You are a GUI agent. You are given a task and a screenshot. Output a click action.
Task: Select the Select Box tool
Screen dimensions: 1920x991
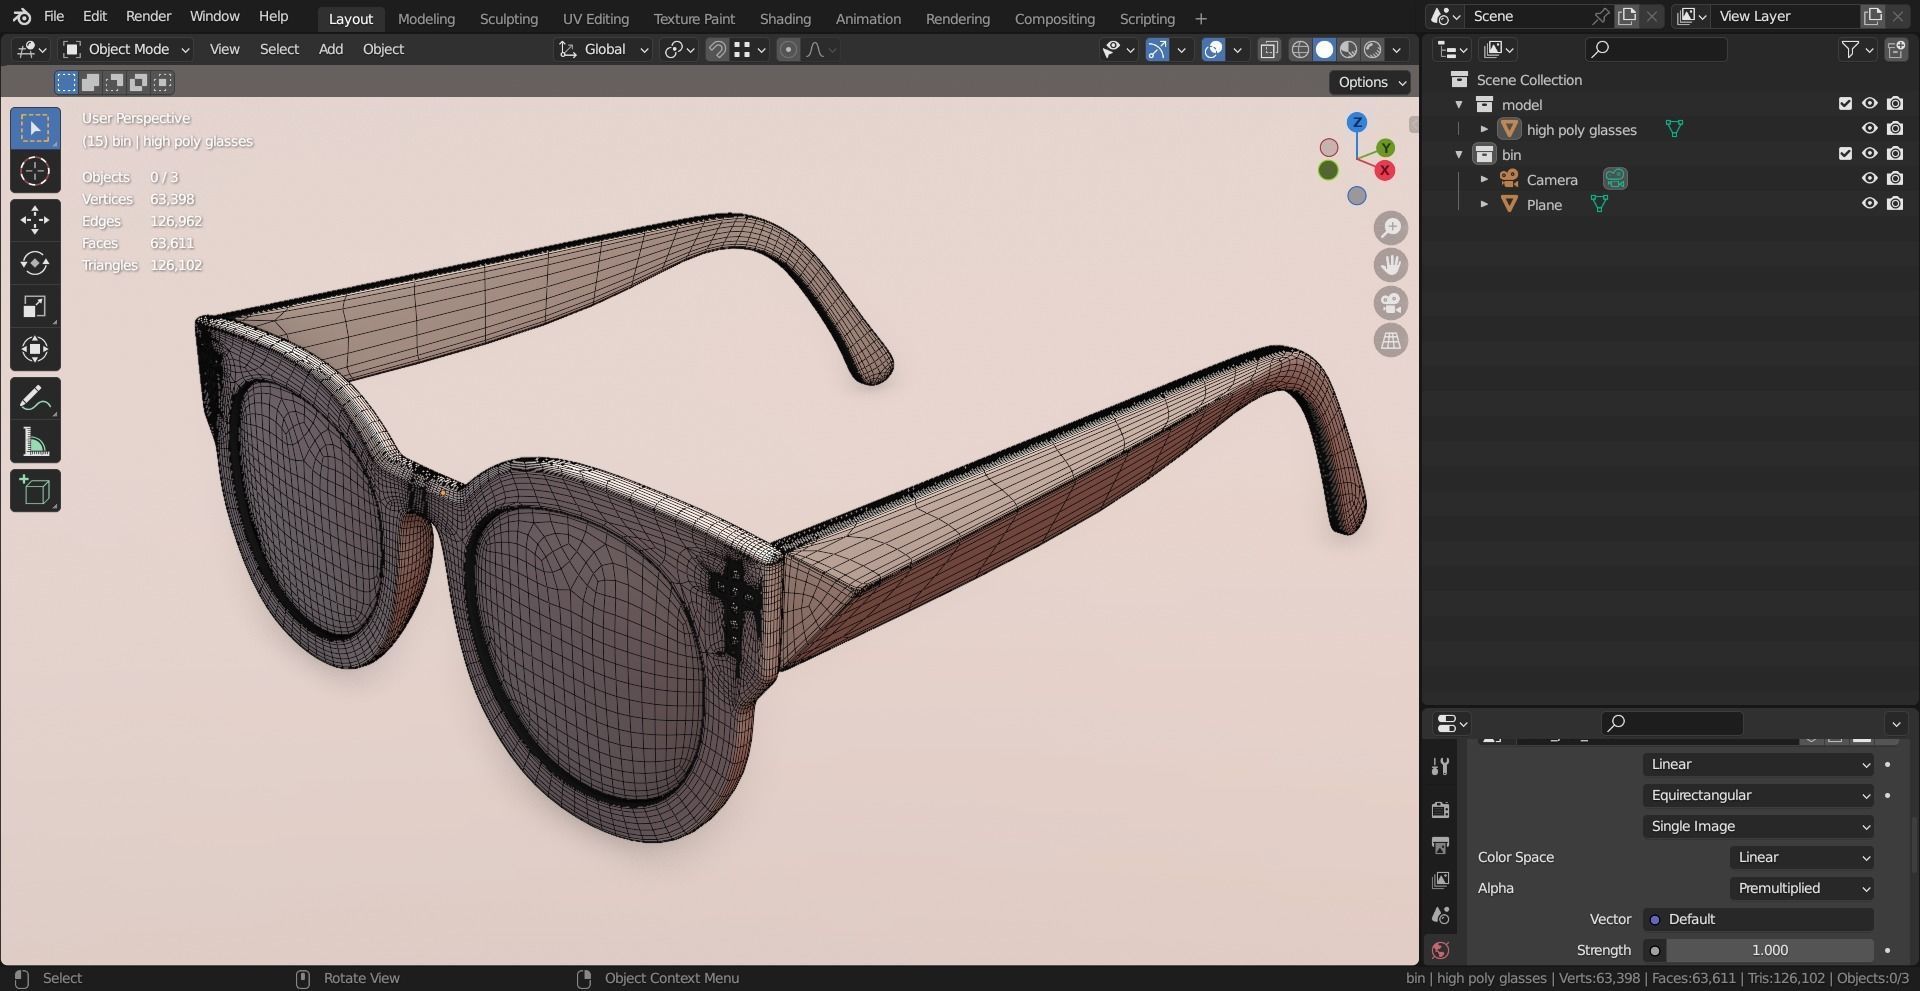pyautogui.click(x=35, y=128)
